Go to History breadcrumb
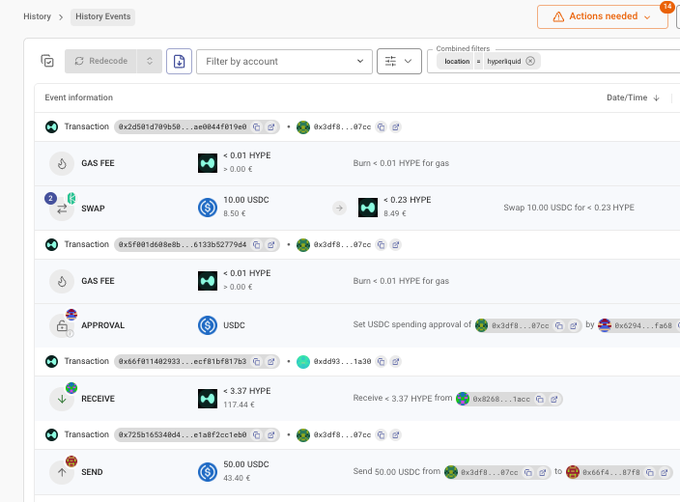Viewport: 680px width, 502px height. tap(37, 16)
